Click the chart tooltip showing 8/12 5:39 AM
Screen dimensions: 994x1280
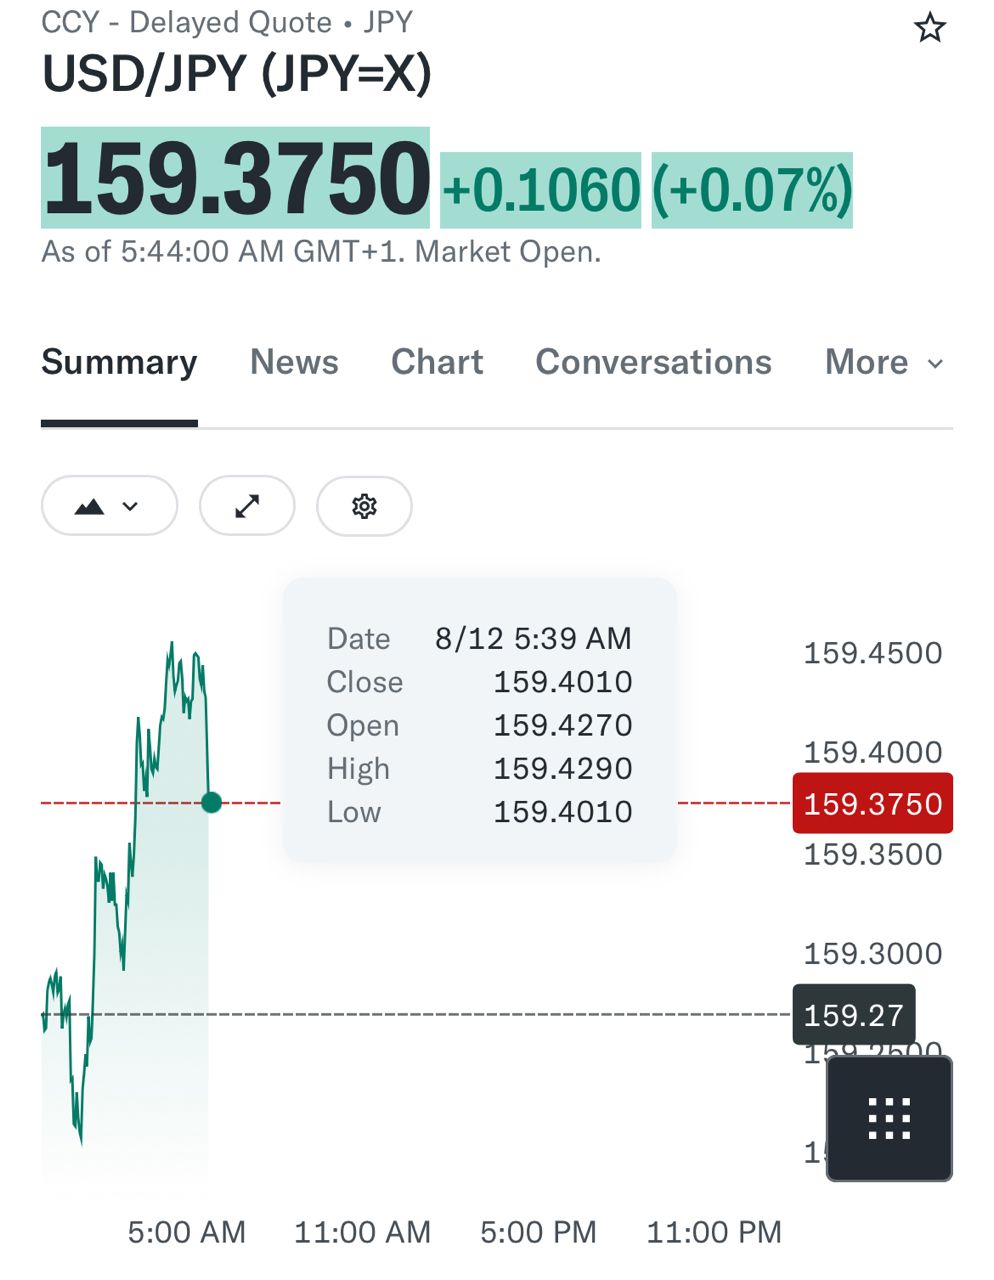click(x=480, y=720)
